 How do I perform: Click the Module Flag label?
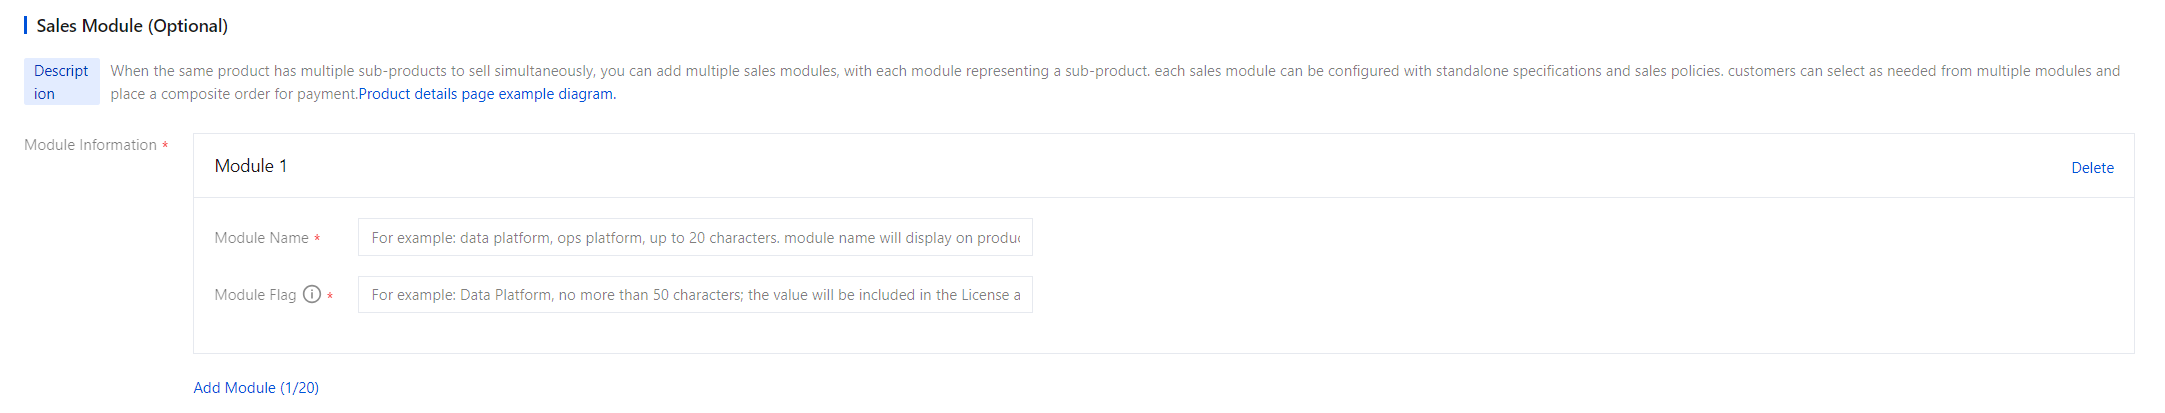[x=255, y=295]
